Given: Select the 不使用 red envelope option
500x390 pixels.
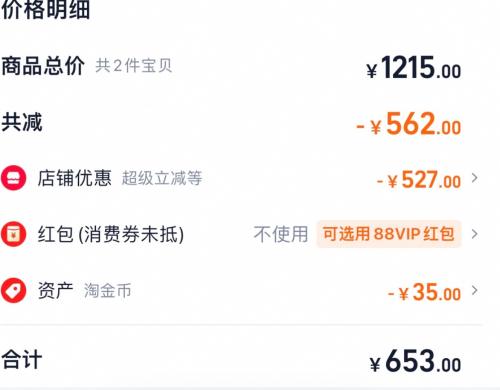Looking at the screenshot, I should tap(281, 234).
